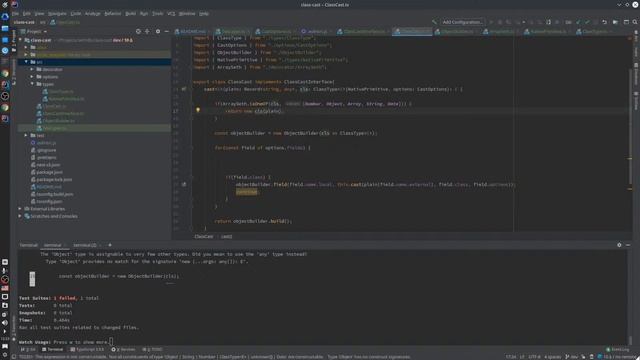
Task: Click the terminal input after Watch Usage
Action: coord(111,342)
